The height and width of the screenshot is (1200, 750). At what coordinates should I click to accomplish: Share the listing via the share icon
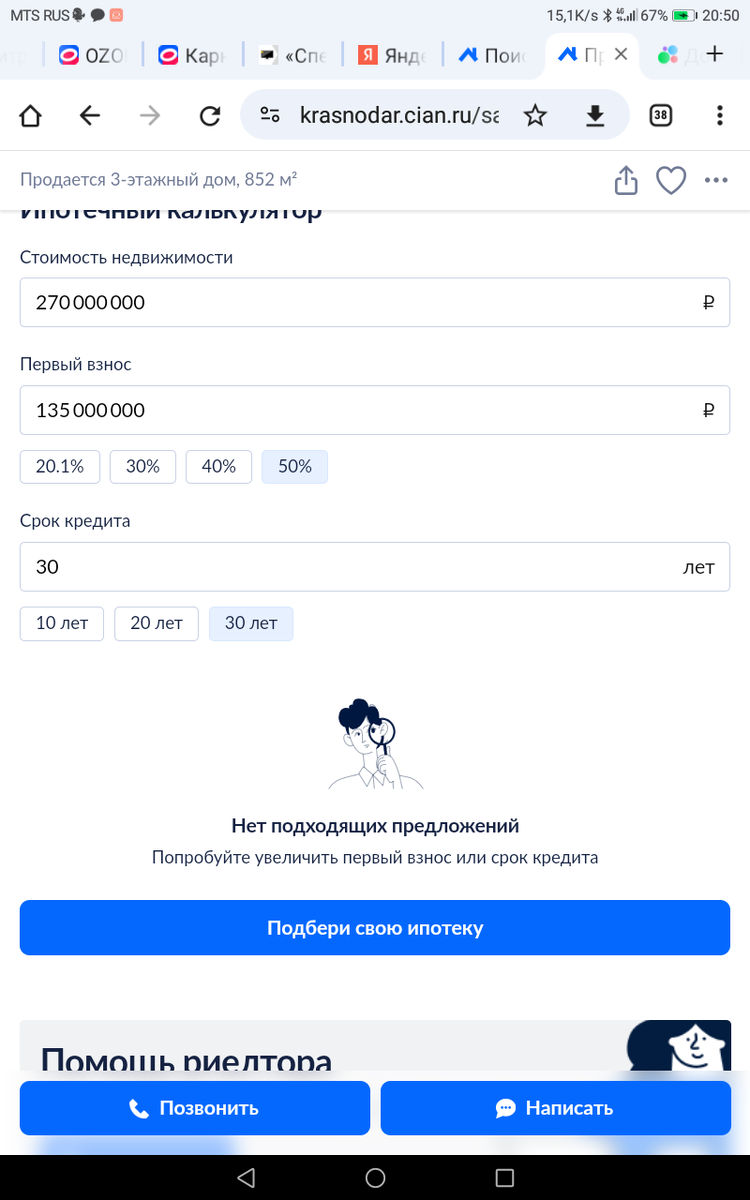pyautogui.click(x=626, y=180)
